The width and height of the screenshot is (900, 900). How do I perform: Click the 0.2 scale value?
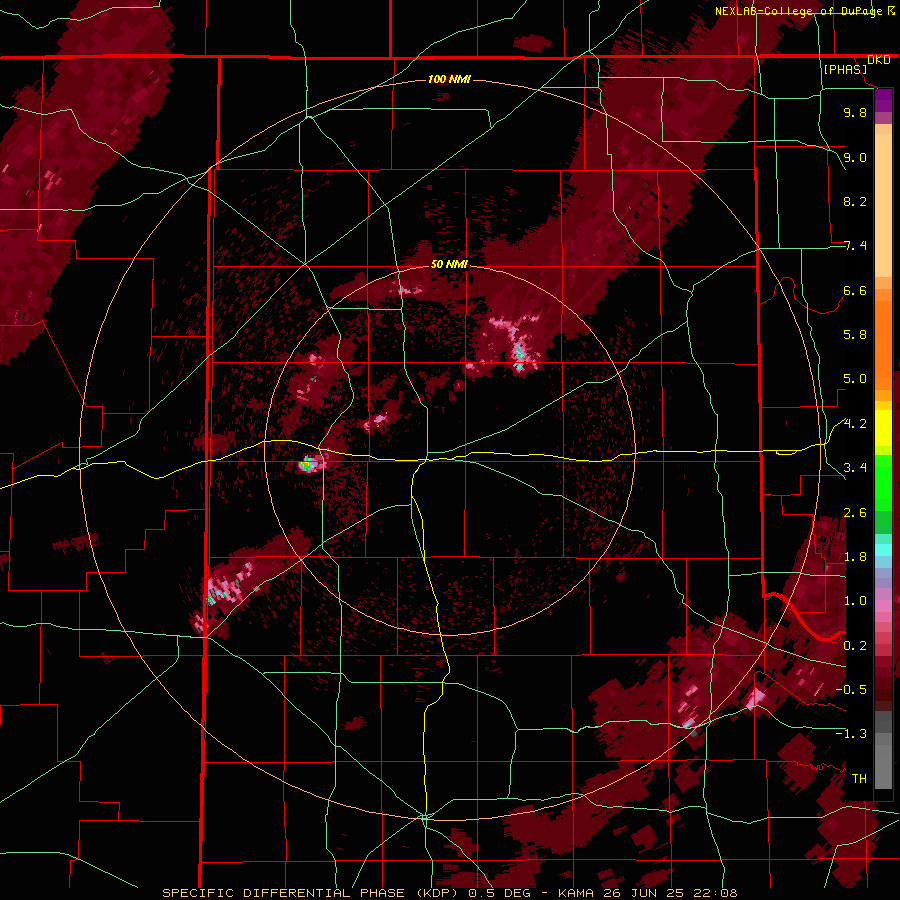855,646
